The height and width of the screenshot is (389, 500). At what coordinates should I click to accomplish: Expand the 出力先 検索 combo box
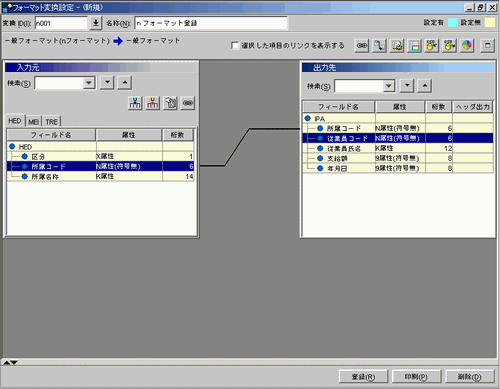pyautogui.click(x=388, y=86)
